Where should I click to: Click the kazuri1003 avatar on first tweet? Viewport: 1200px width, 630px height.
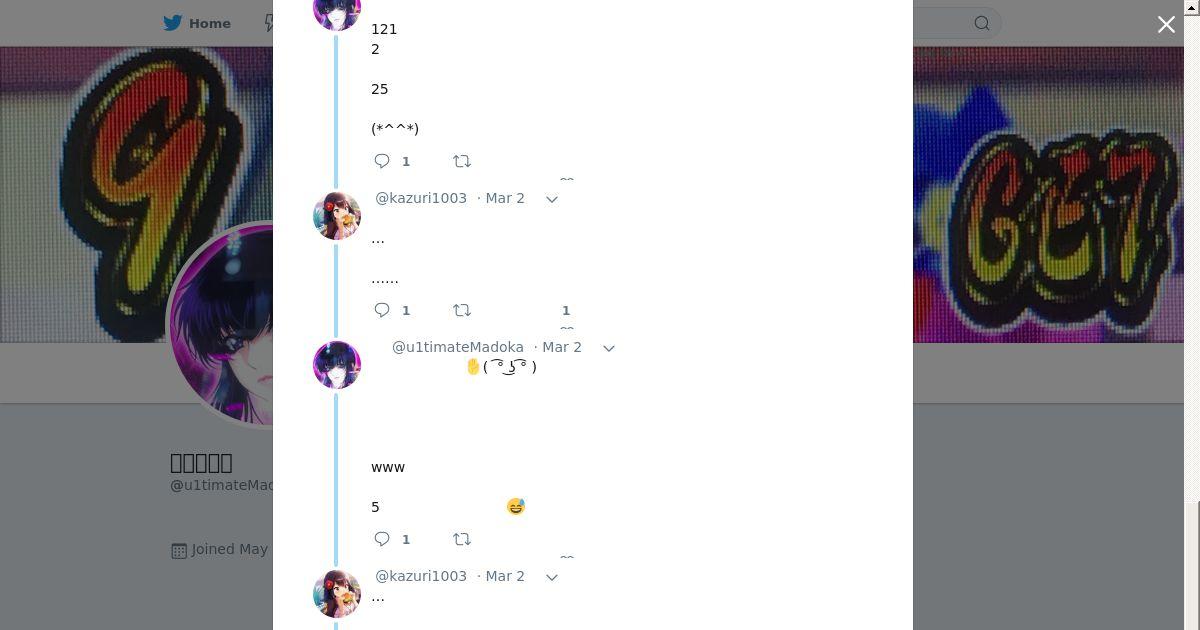tap(337, 216)
